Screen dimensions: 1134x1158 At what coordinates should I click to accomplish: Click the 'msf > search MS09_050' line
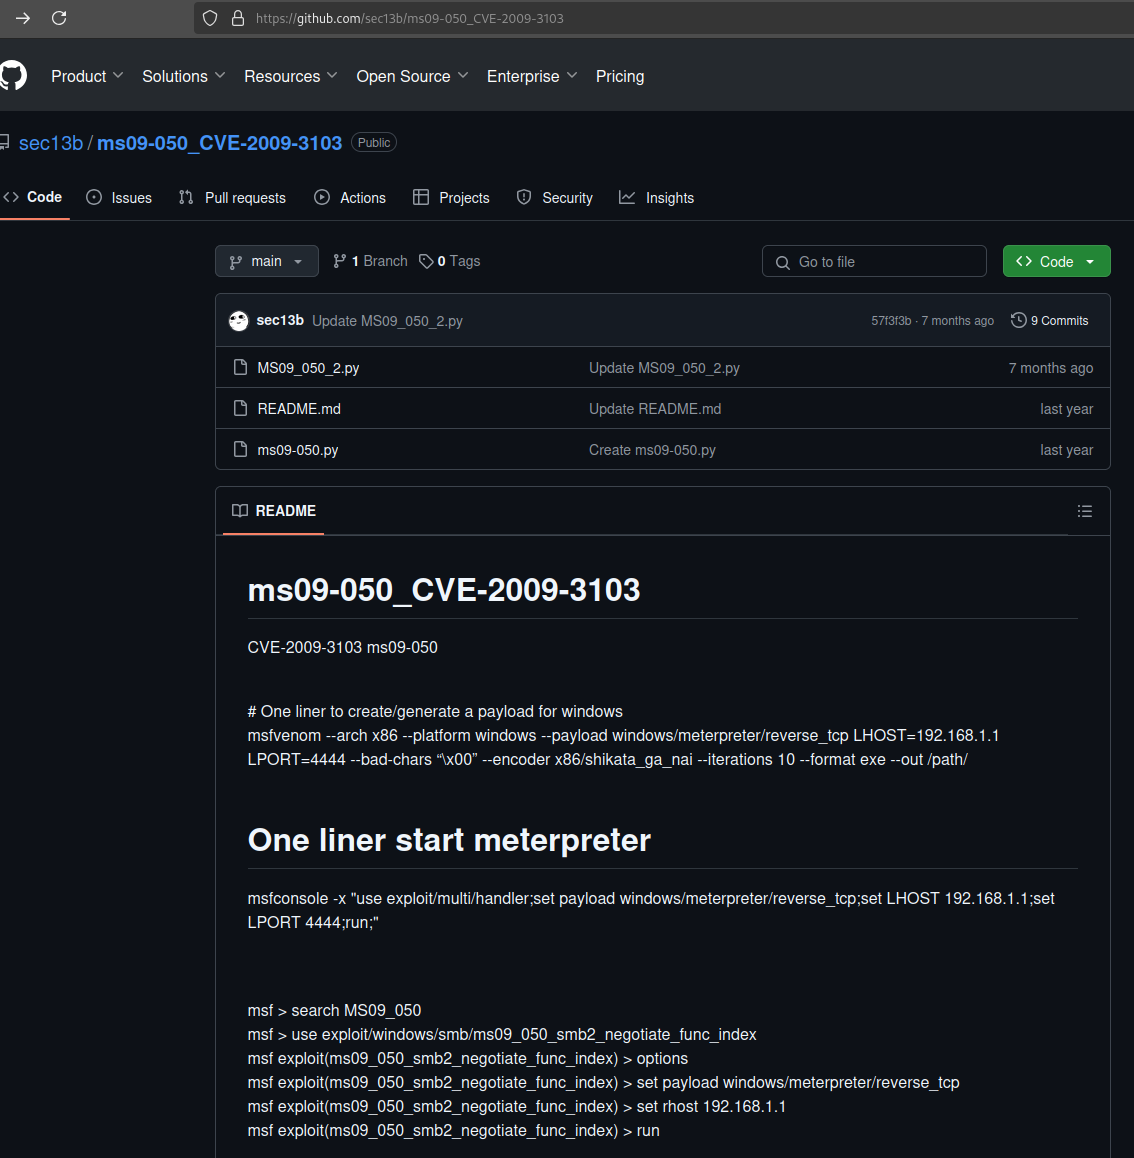point(334,1010)
